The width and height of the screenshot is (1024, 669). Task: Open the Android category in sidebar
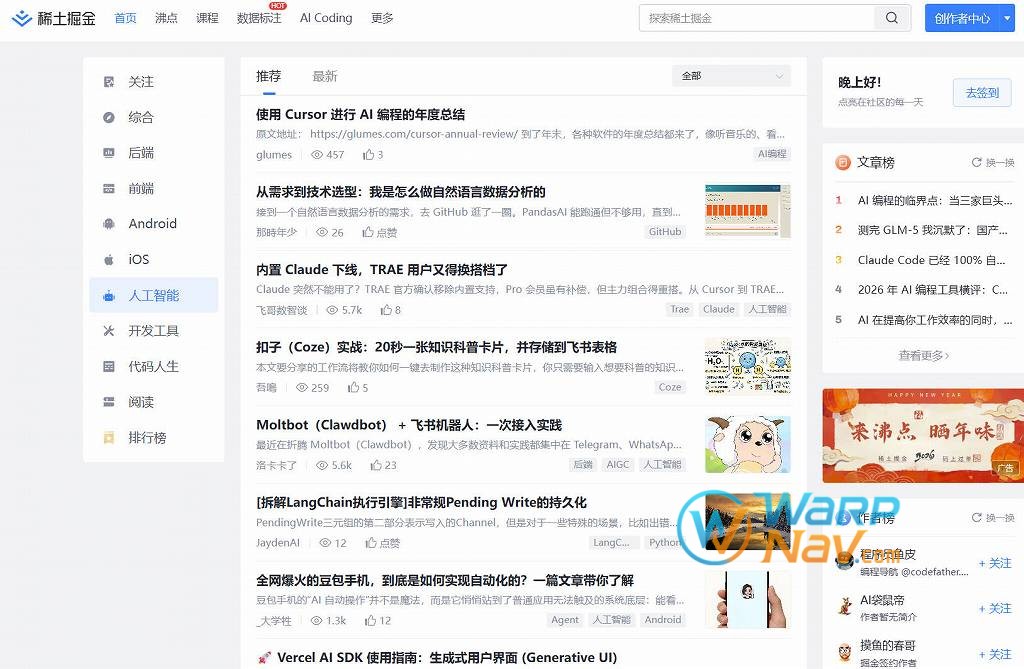[152, 224]
